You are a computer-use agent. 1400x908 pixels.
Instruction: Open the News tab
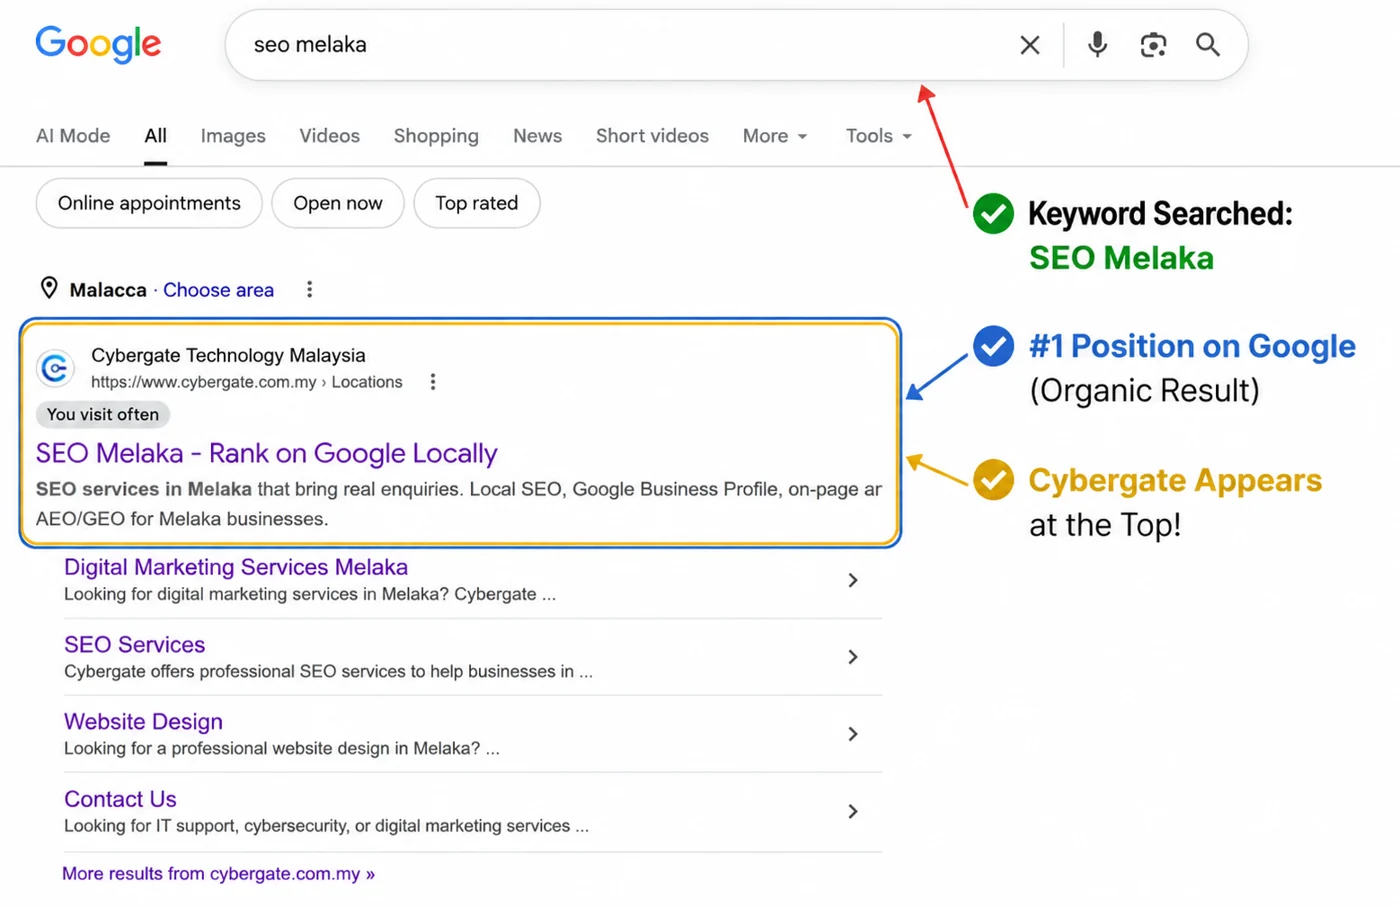(x=537, y=136)
